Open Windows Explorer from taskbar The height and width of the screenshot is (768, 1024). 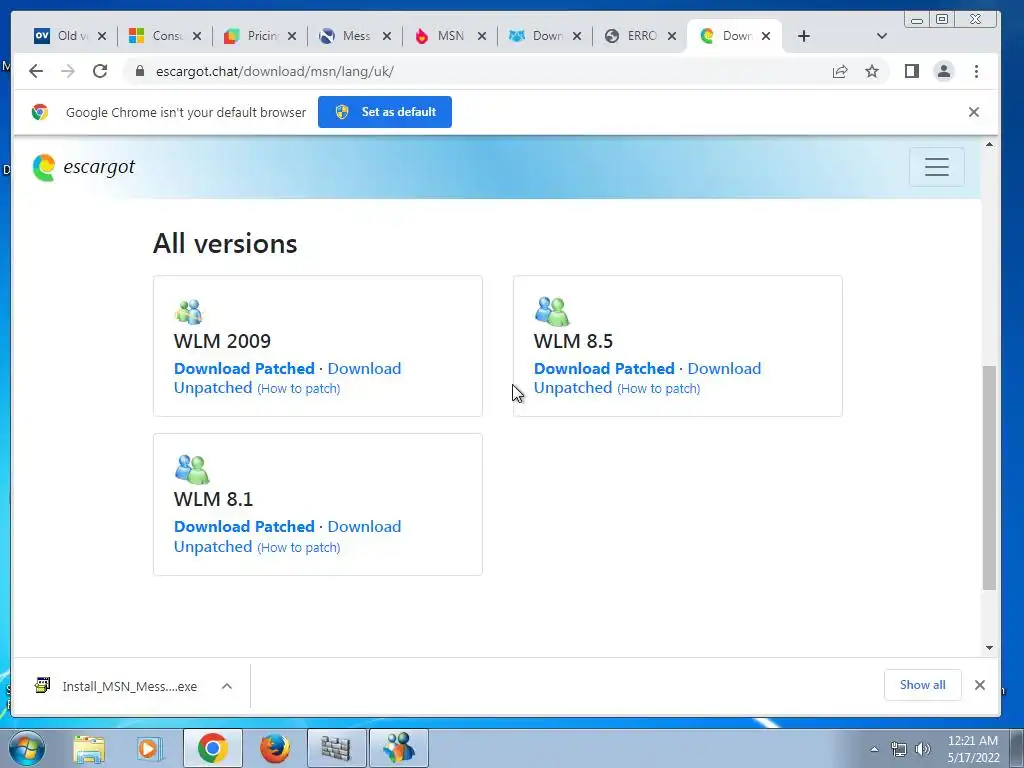[x=89, y=748]
